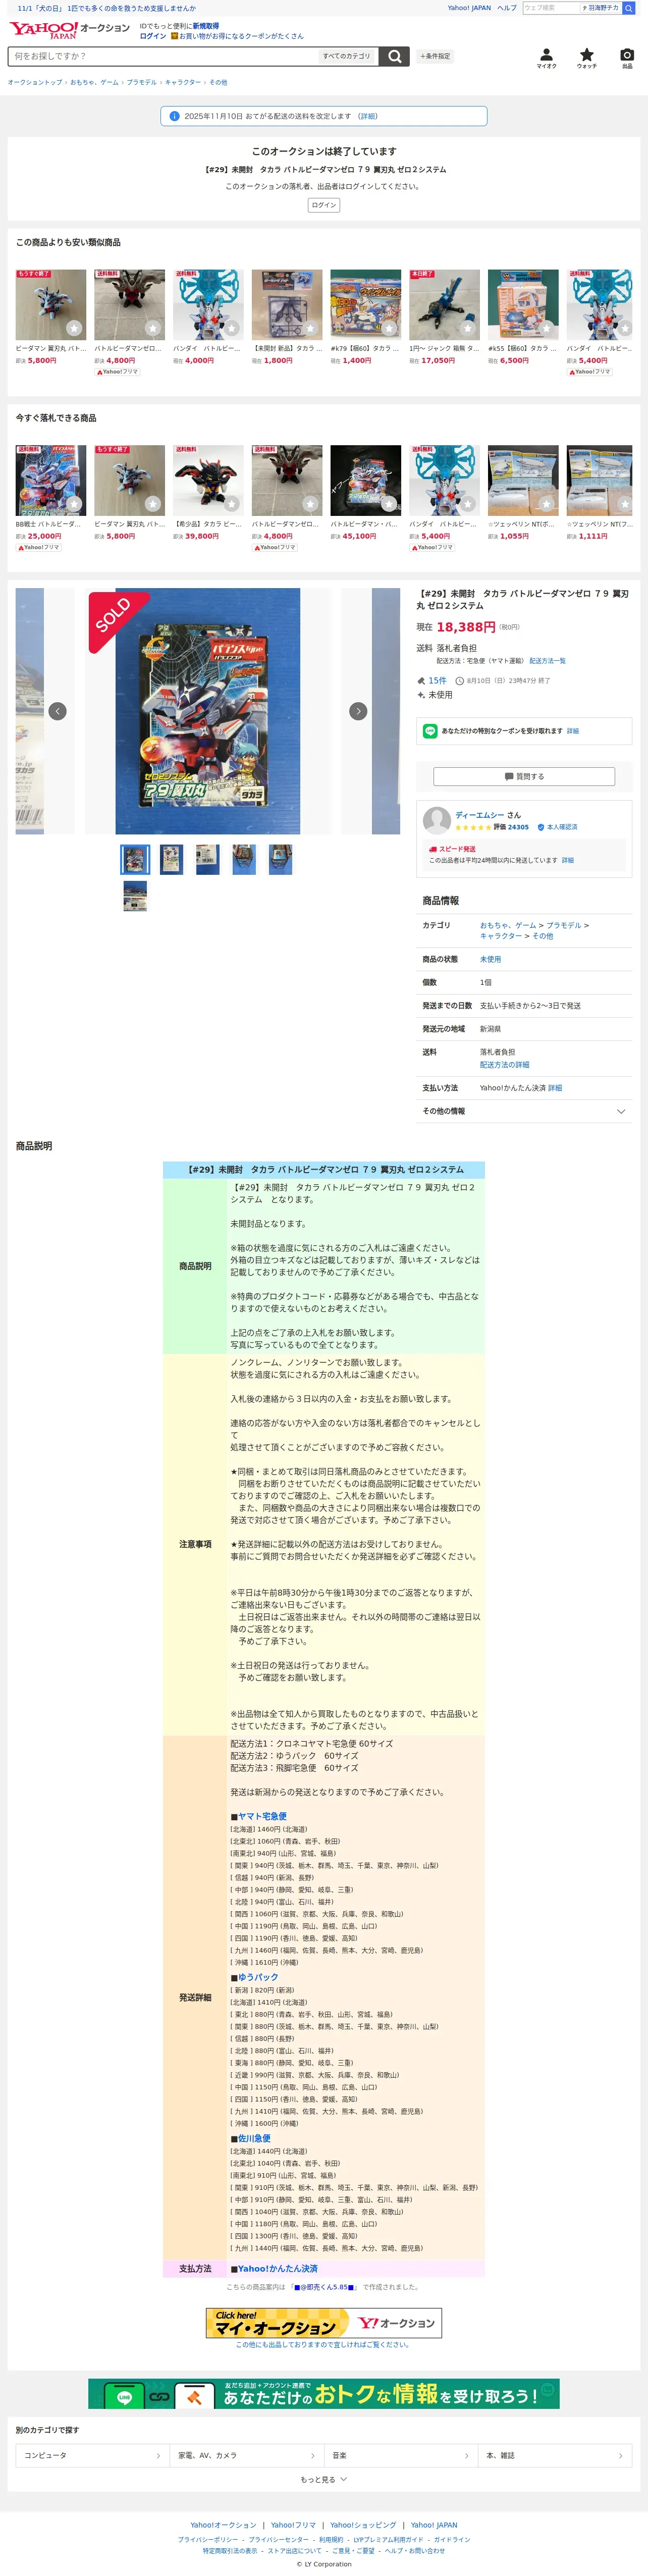Open the ウォッチ star icon in header
Viewport: 648px width, 2576px height.
[x=587, y=58]
